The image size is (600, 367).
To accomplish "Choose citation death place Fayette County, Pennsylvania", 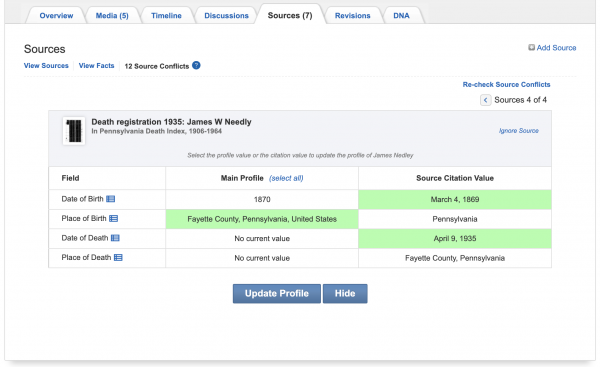I will (455, 258).
